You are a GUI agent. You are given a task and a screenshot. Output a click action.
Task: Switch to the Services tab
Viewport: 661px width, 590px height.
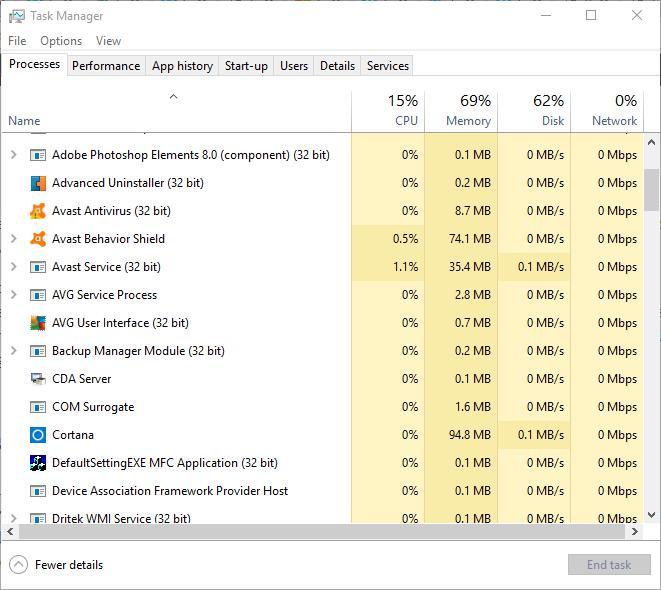[x=388, y=66]
